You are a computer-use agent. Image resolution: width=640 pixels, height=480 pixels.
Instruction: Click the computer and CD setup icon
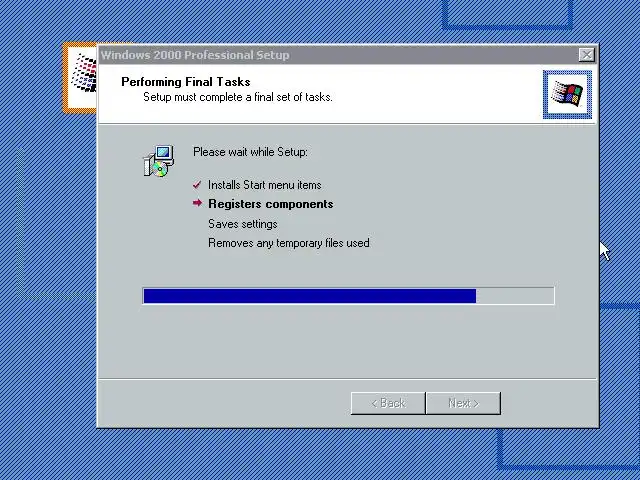(x=159, y=161)
